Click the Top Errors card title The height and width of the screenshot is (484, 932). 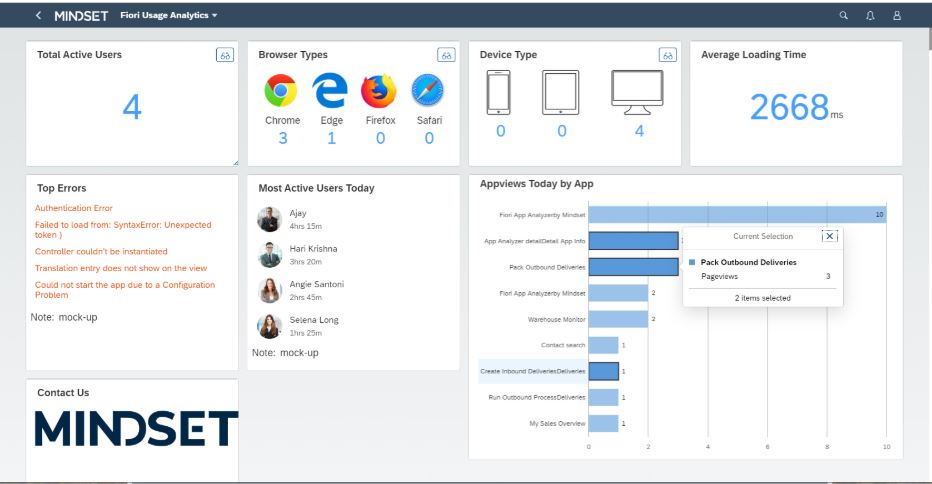click(x=62, y=188)
